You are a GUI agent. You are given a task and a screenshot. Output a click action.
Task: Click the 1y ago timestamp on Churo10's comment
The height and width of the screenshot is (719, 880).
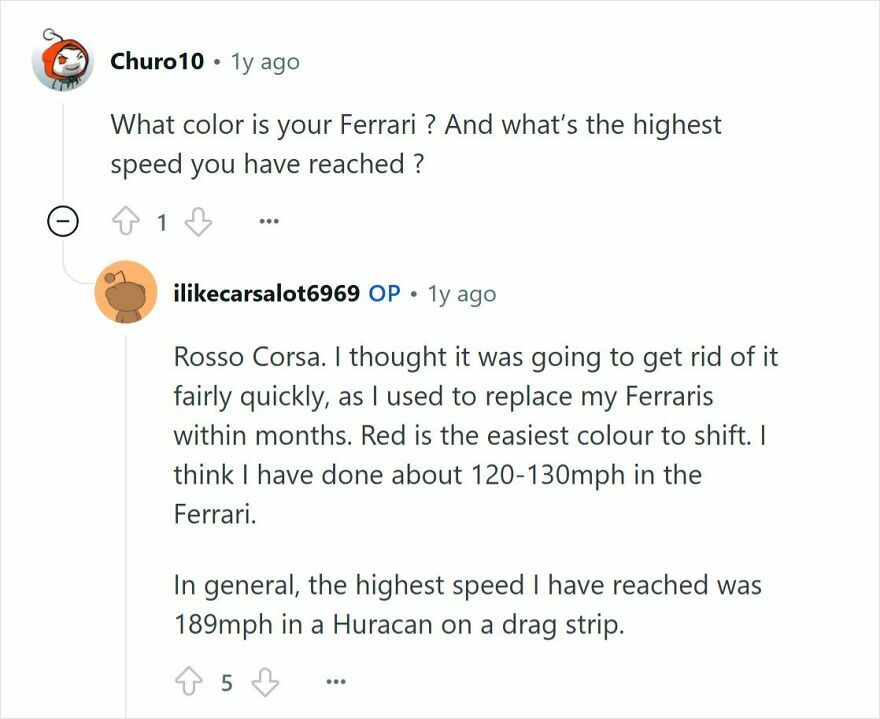(266, 60)
